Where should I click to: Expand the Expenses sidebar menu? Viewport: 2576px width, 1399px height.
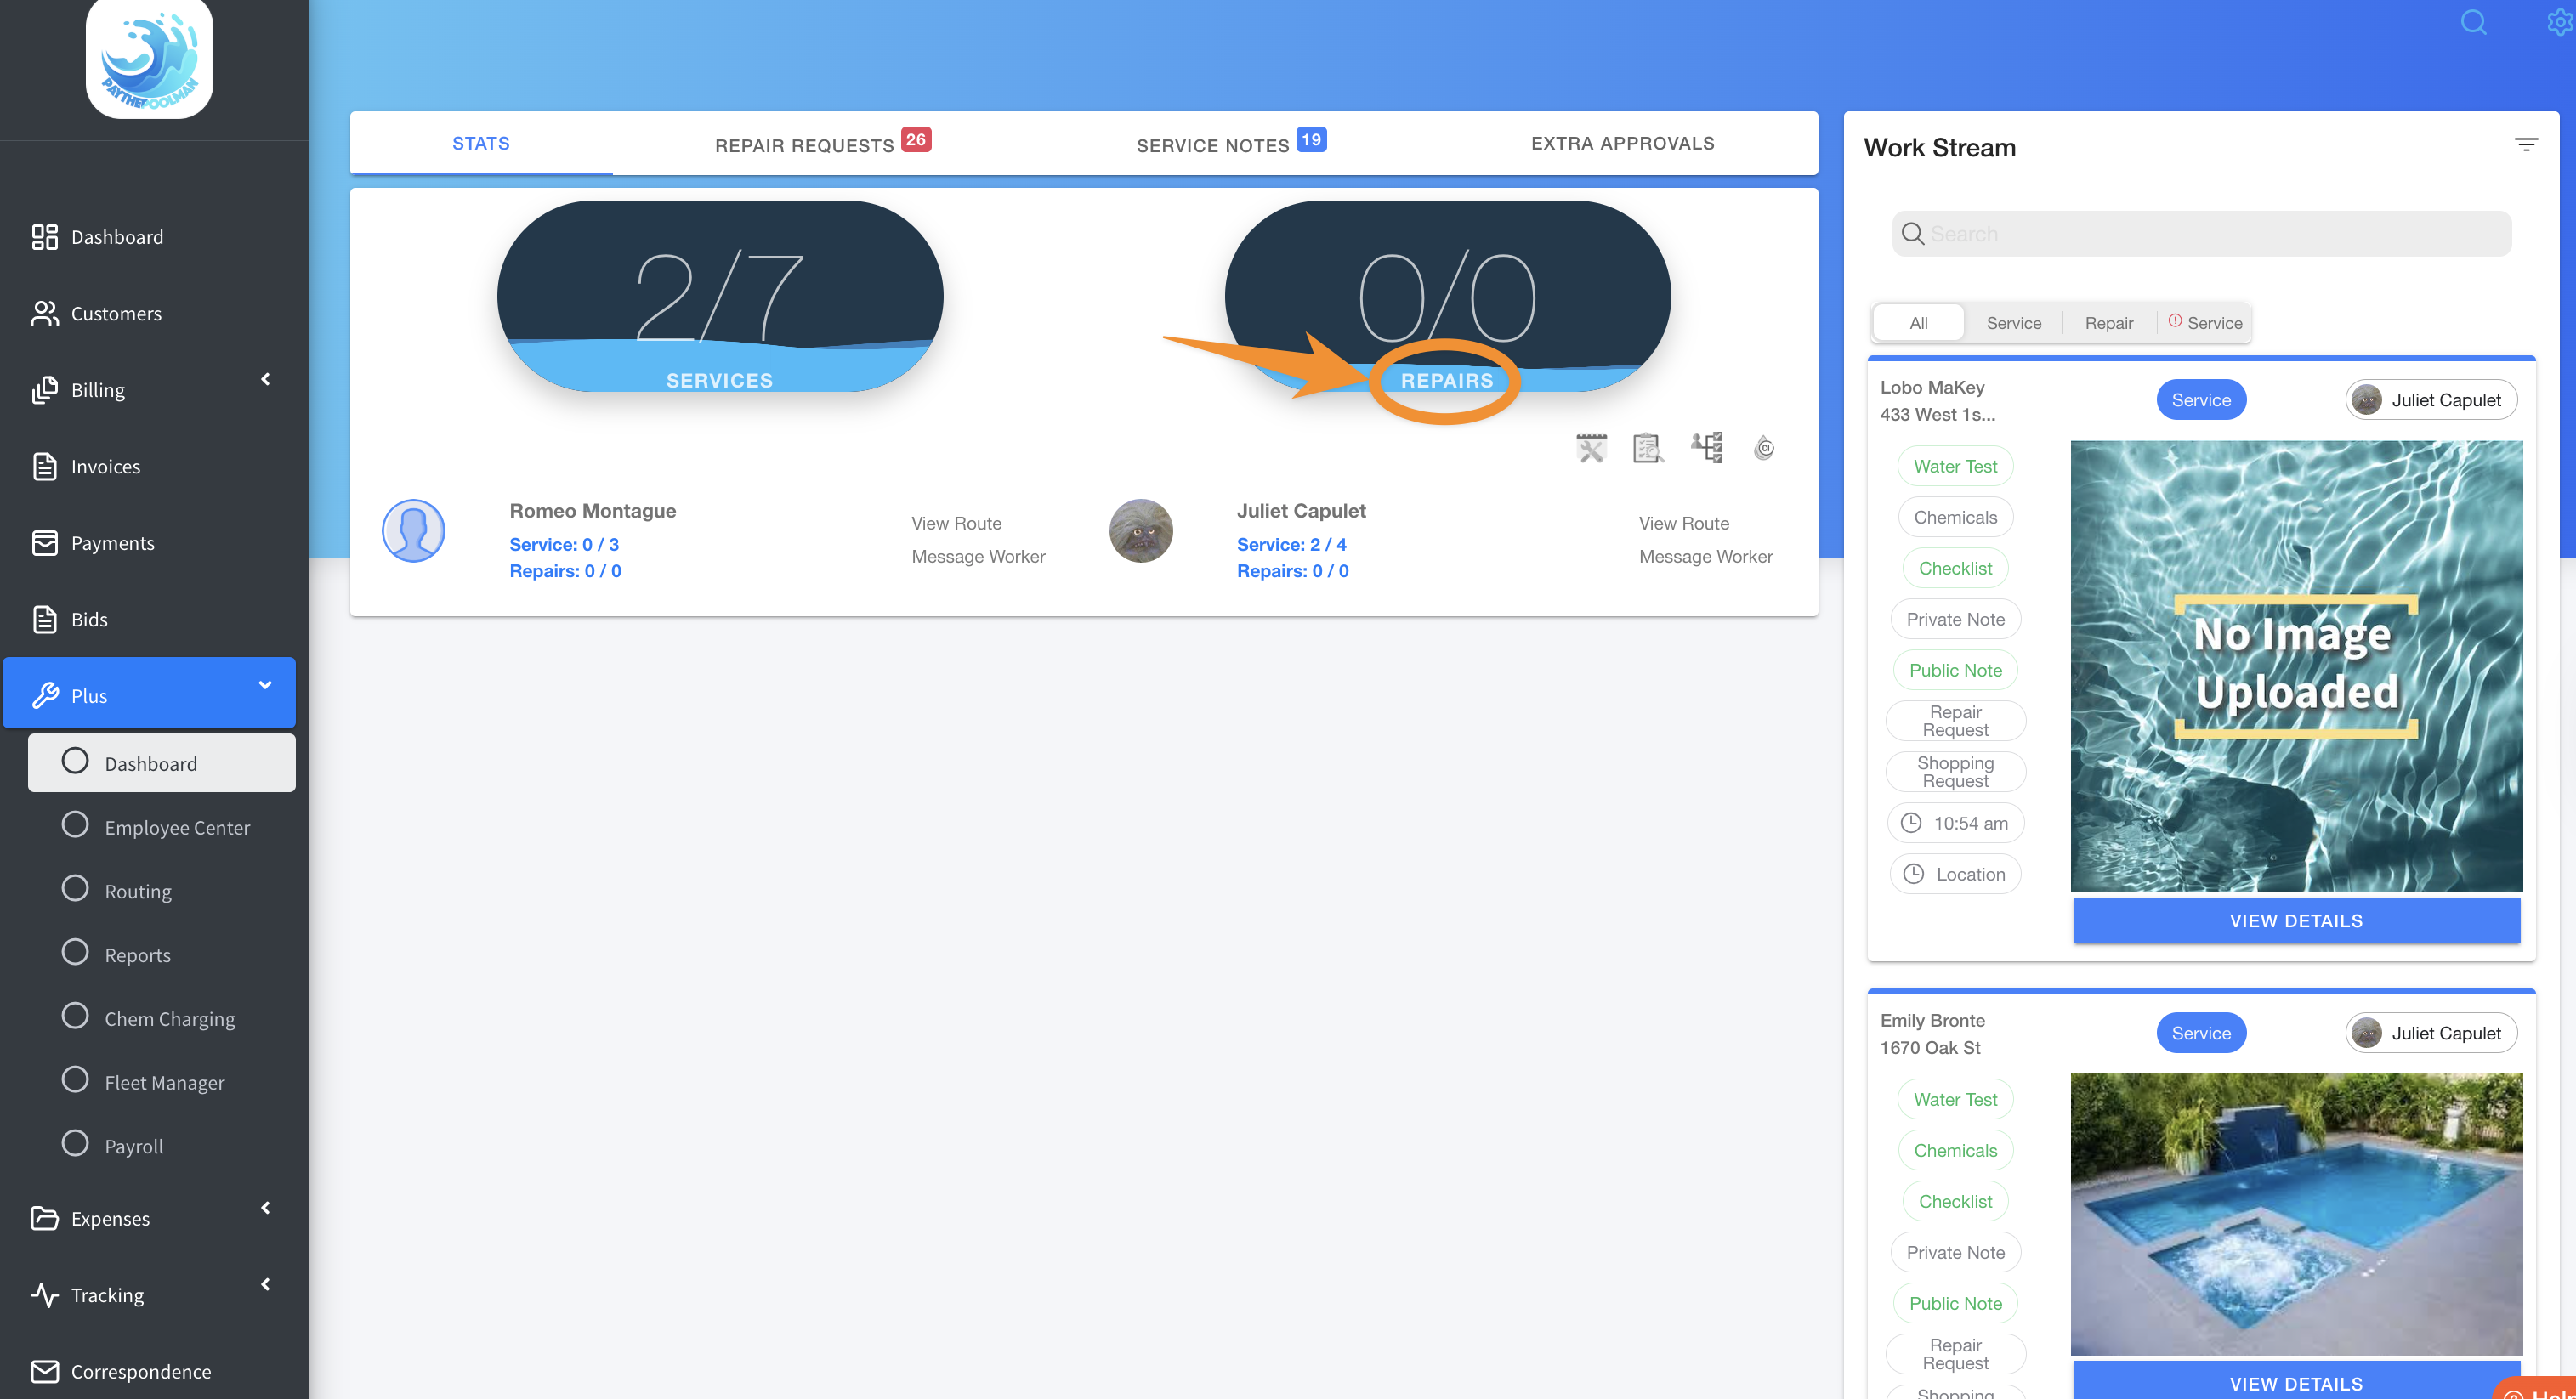pyautogui.click(x=265, y=1208)
